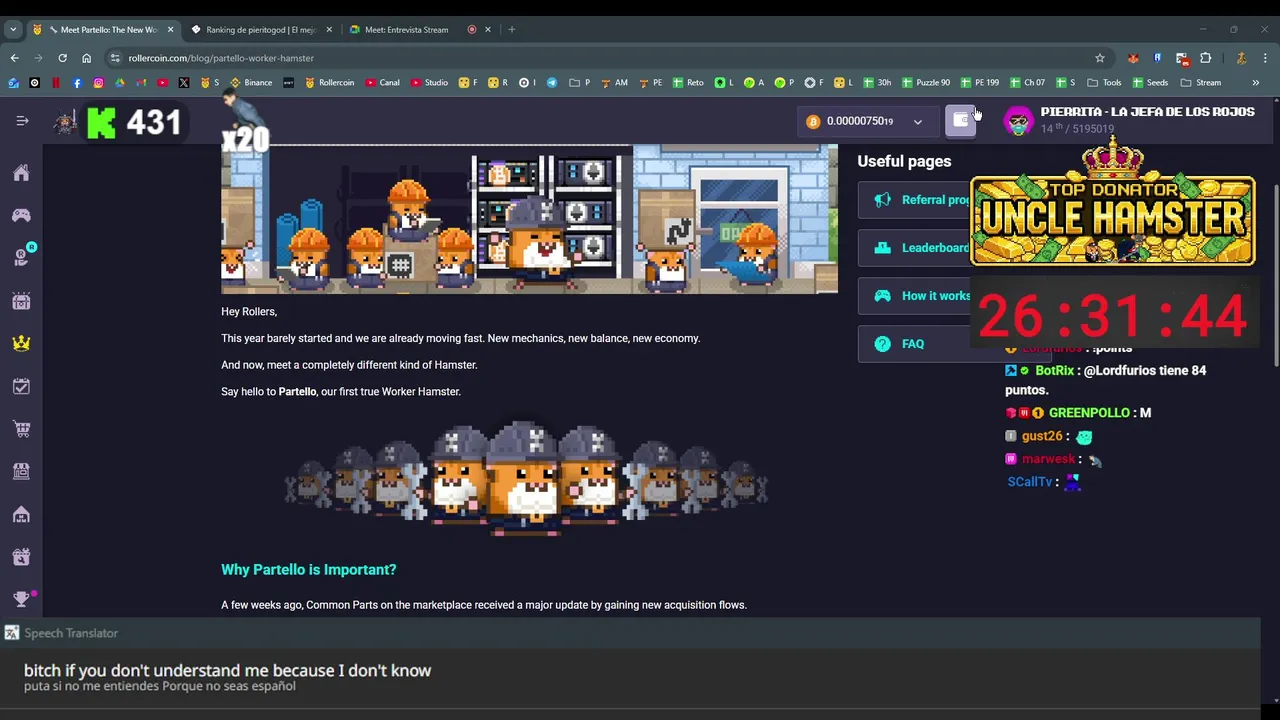The image size is (1280, 720).
Task: Open the Binance bookmark
Action: click(x=251, y=83)
